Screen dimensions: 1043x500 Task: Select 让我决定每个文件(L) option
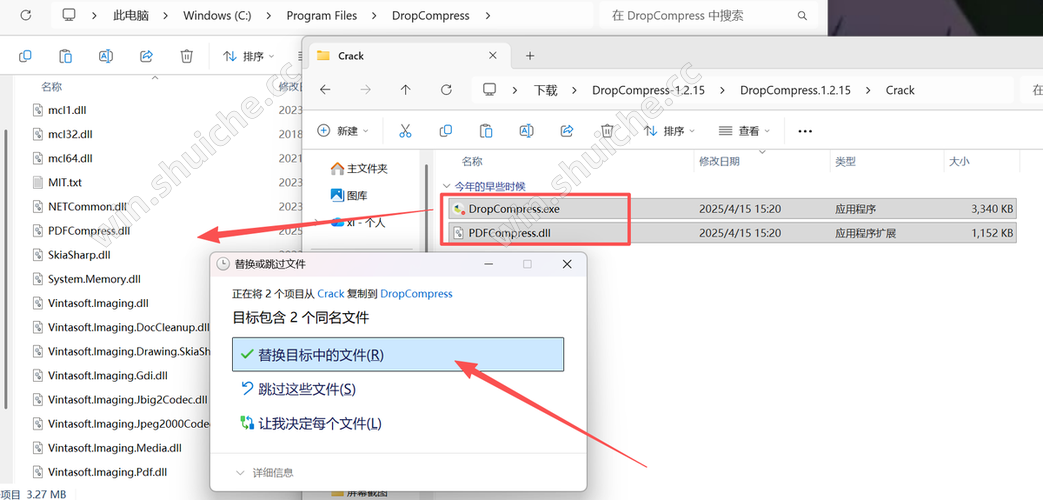(x=319, y=423)
